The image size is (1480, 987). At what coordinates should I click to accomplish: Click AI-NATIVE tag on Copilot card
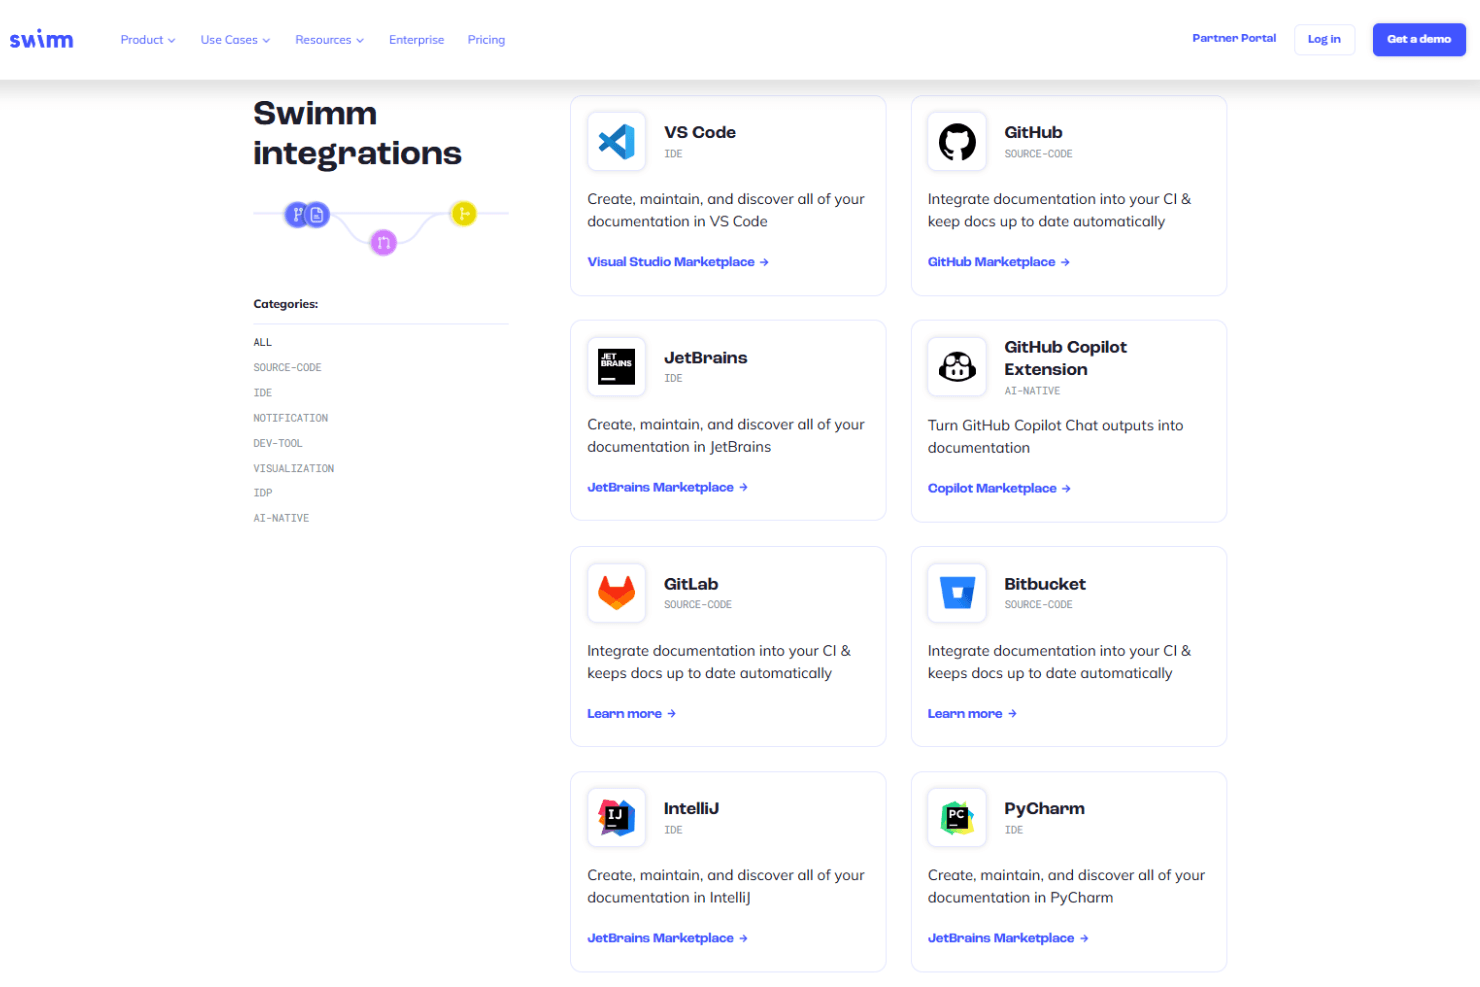pyautogui.click(x=1032, y=391)
